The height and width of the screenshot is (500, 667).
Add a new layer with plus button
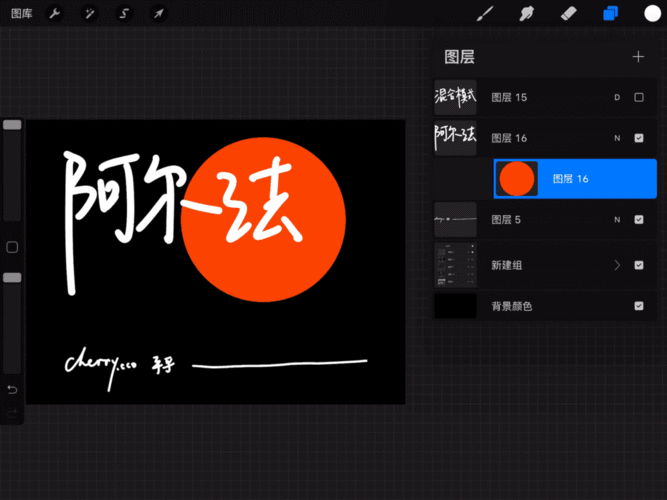coord(638,57)
